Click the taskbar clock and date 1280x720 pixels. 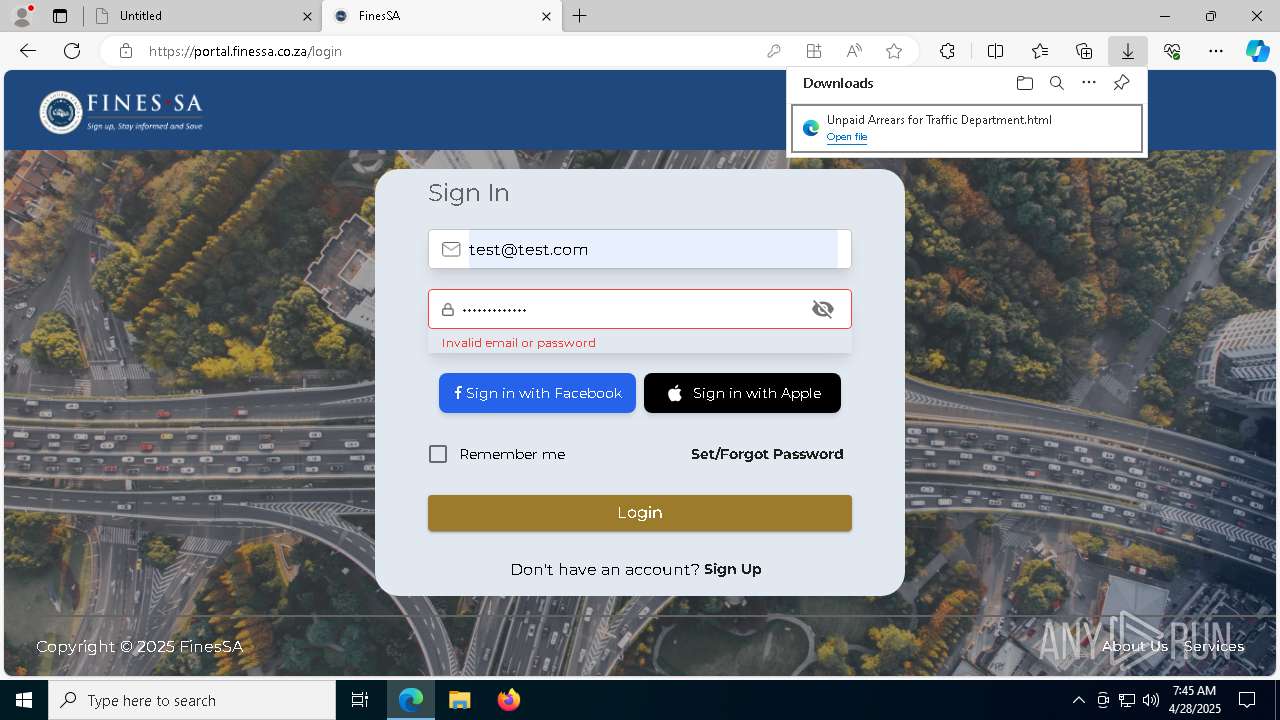point(1195,700)
